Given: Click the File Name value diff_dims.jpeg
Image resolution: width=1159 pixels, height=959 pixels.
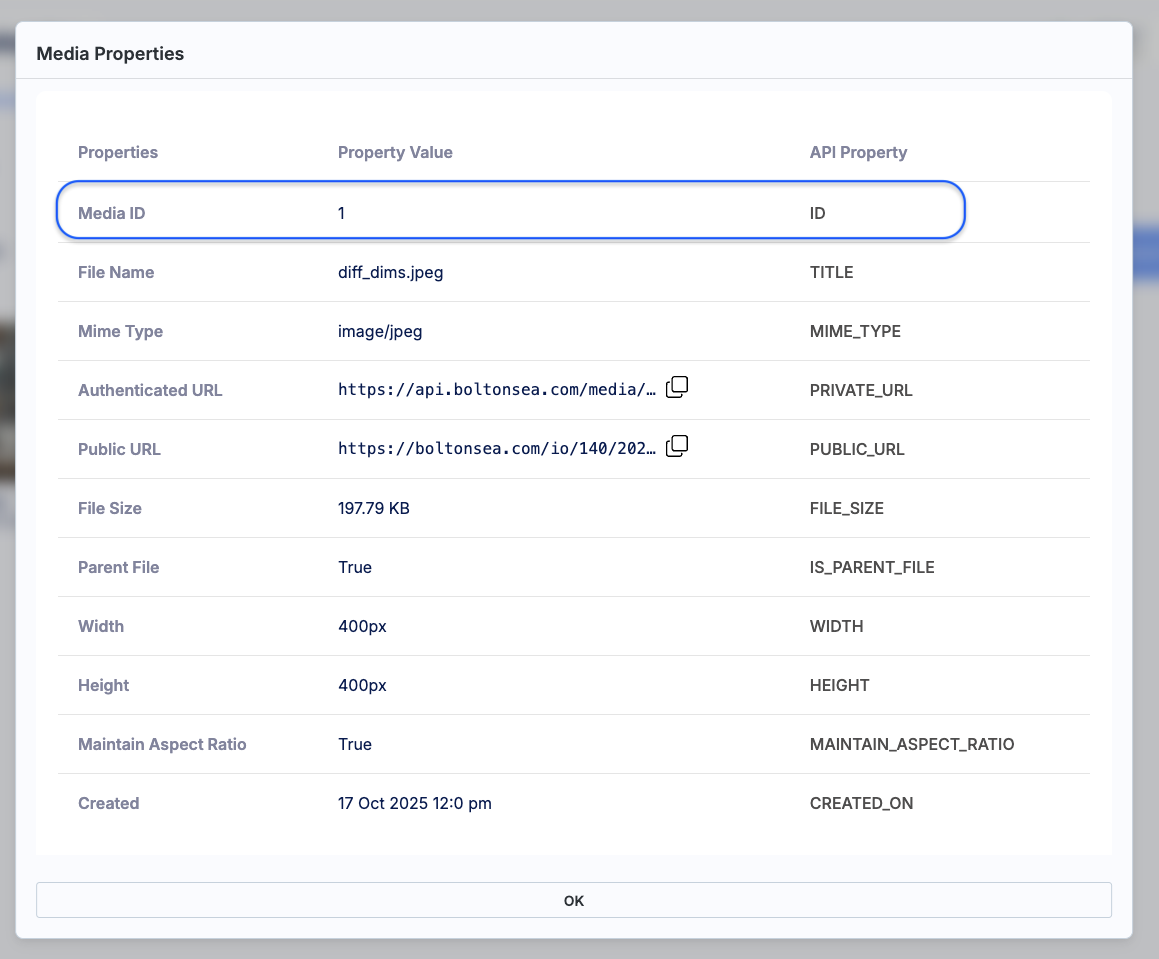Looking at the screenshot, I should point(391,272).
